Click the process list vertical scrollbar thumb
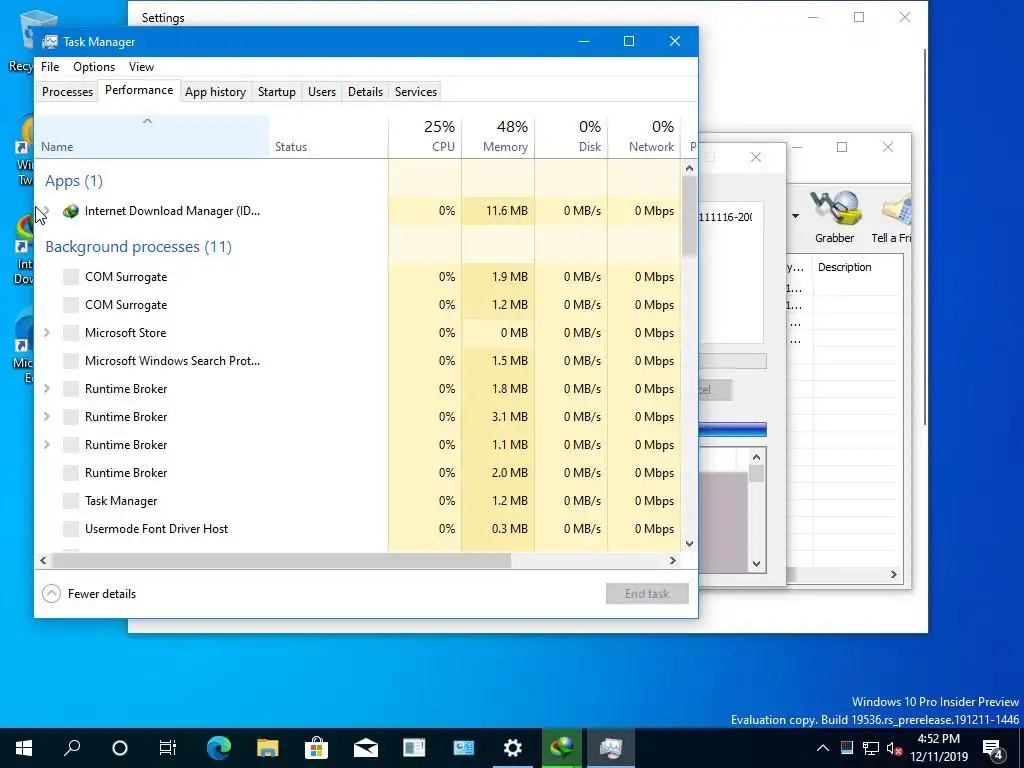Screen dimensions: 1024x768 click(x=689, y=216)
